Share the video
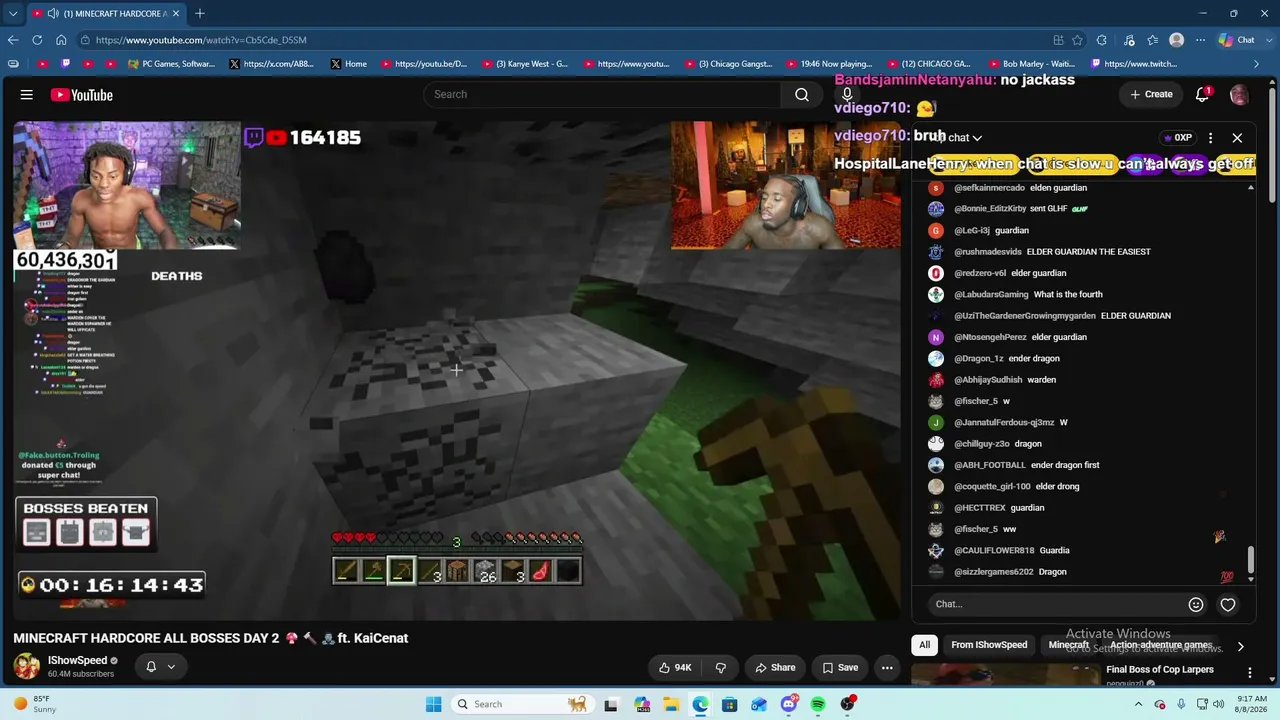Viewport: 1280px width, 720px height. 775,668
